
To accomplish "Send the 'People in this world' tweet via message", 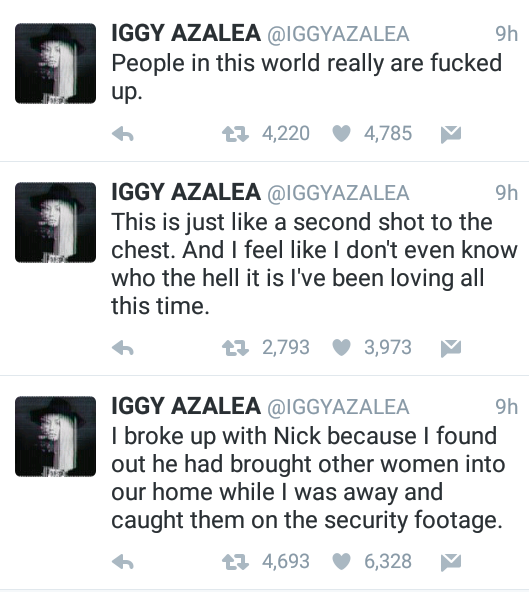I will click(451, 135).
